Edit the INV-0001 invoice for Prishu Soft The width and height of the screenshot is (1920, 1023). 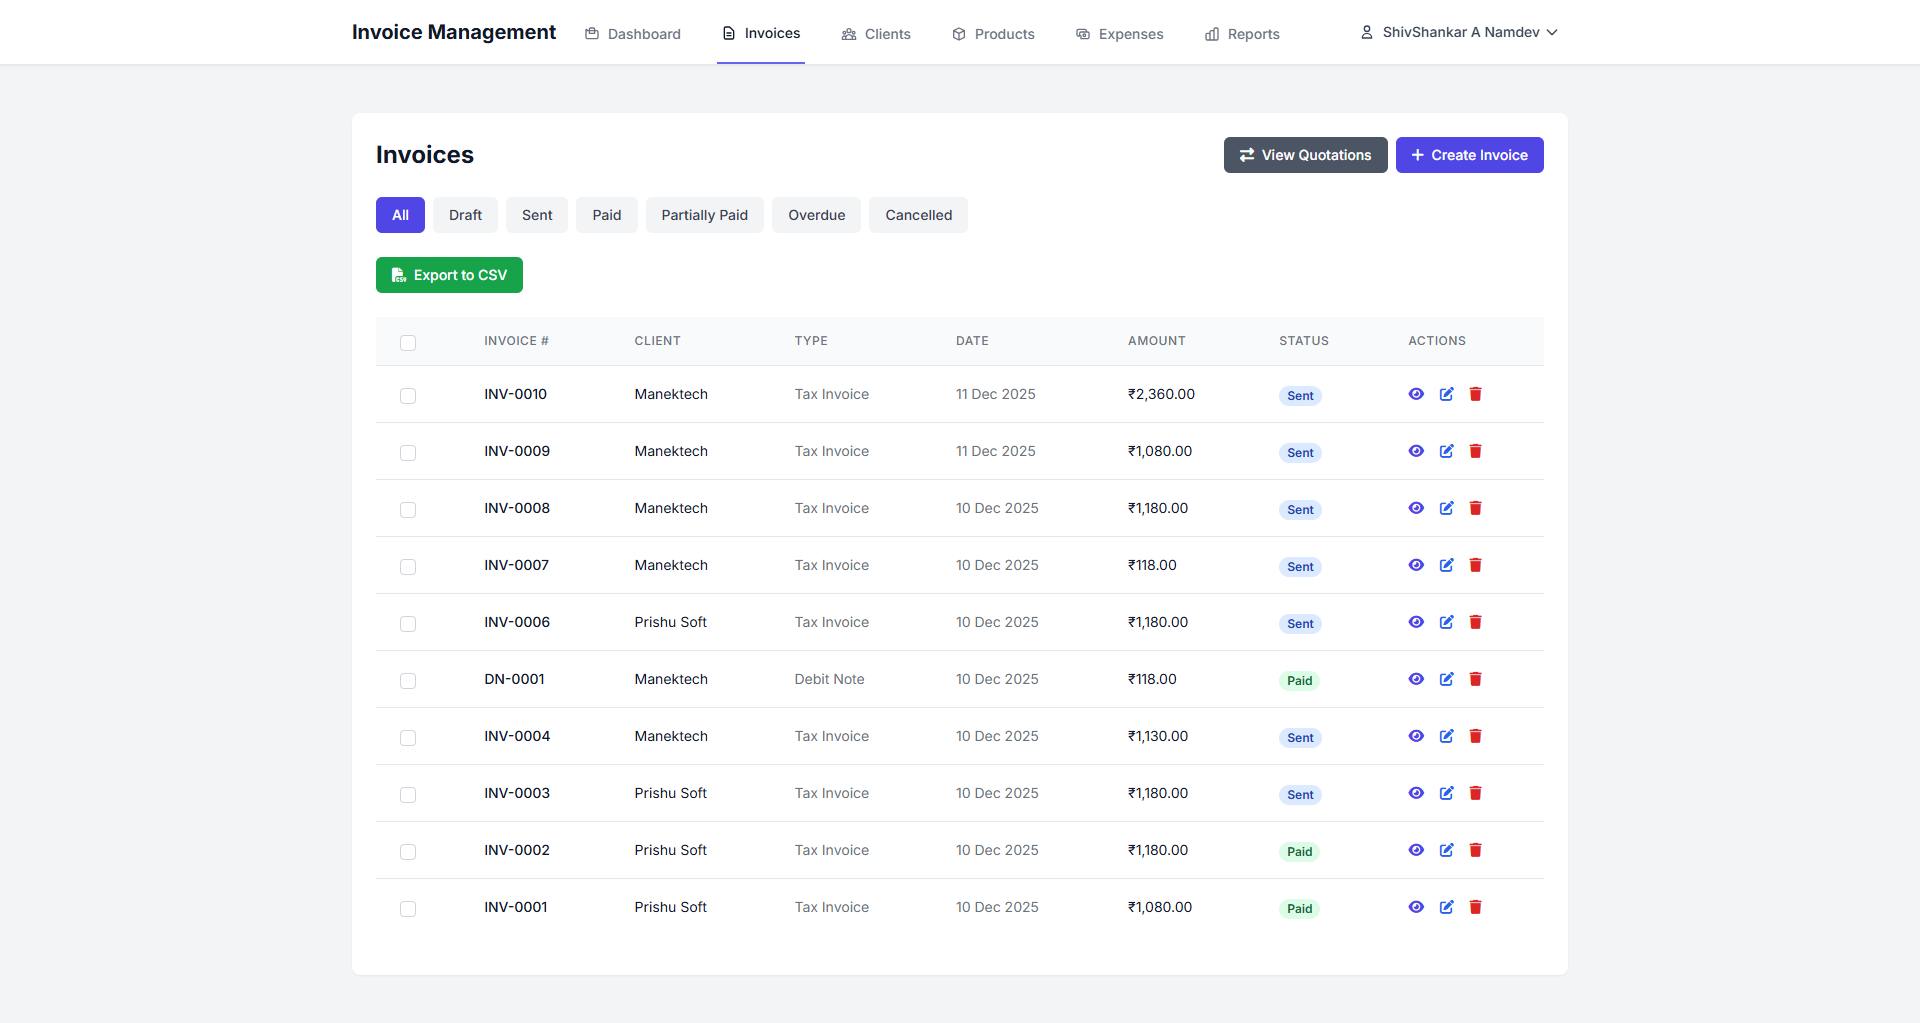click(x=1446, y=907)
